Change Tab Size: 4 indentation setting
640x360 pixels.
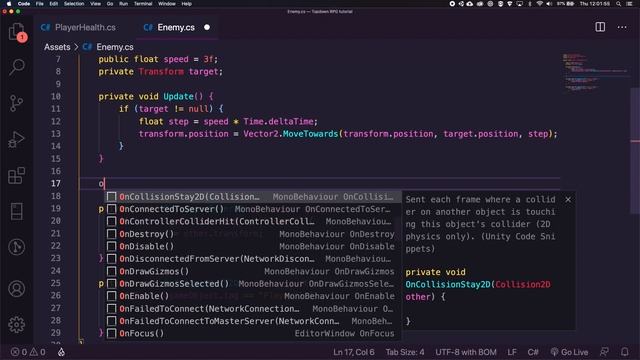pos(405,352)
